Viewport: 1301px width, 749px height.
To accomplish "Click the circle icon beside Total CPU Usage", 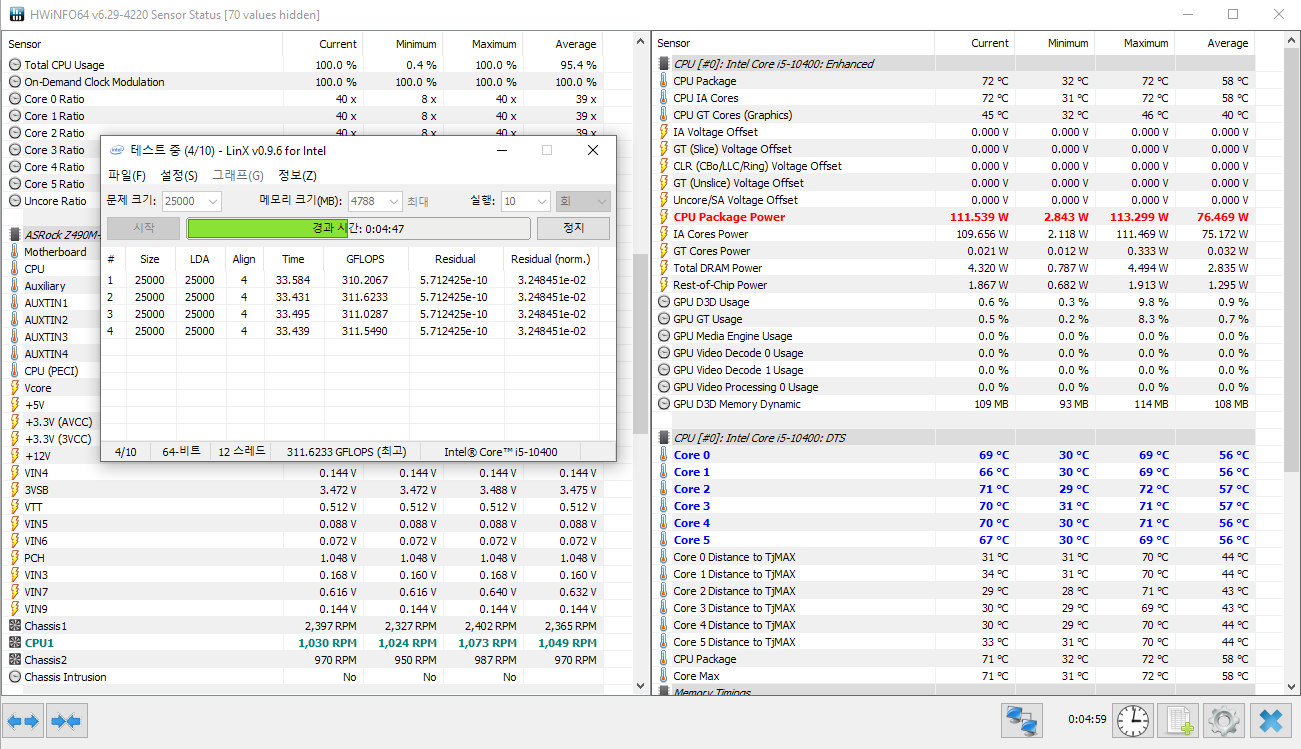I will pos(15,65).
